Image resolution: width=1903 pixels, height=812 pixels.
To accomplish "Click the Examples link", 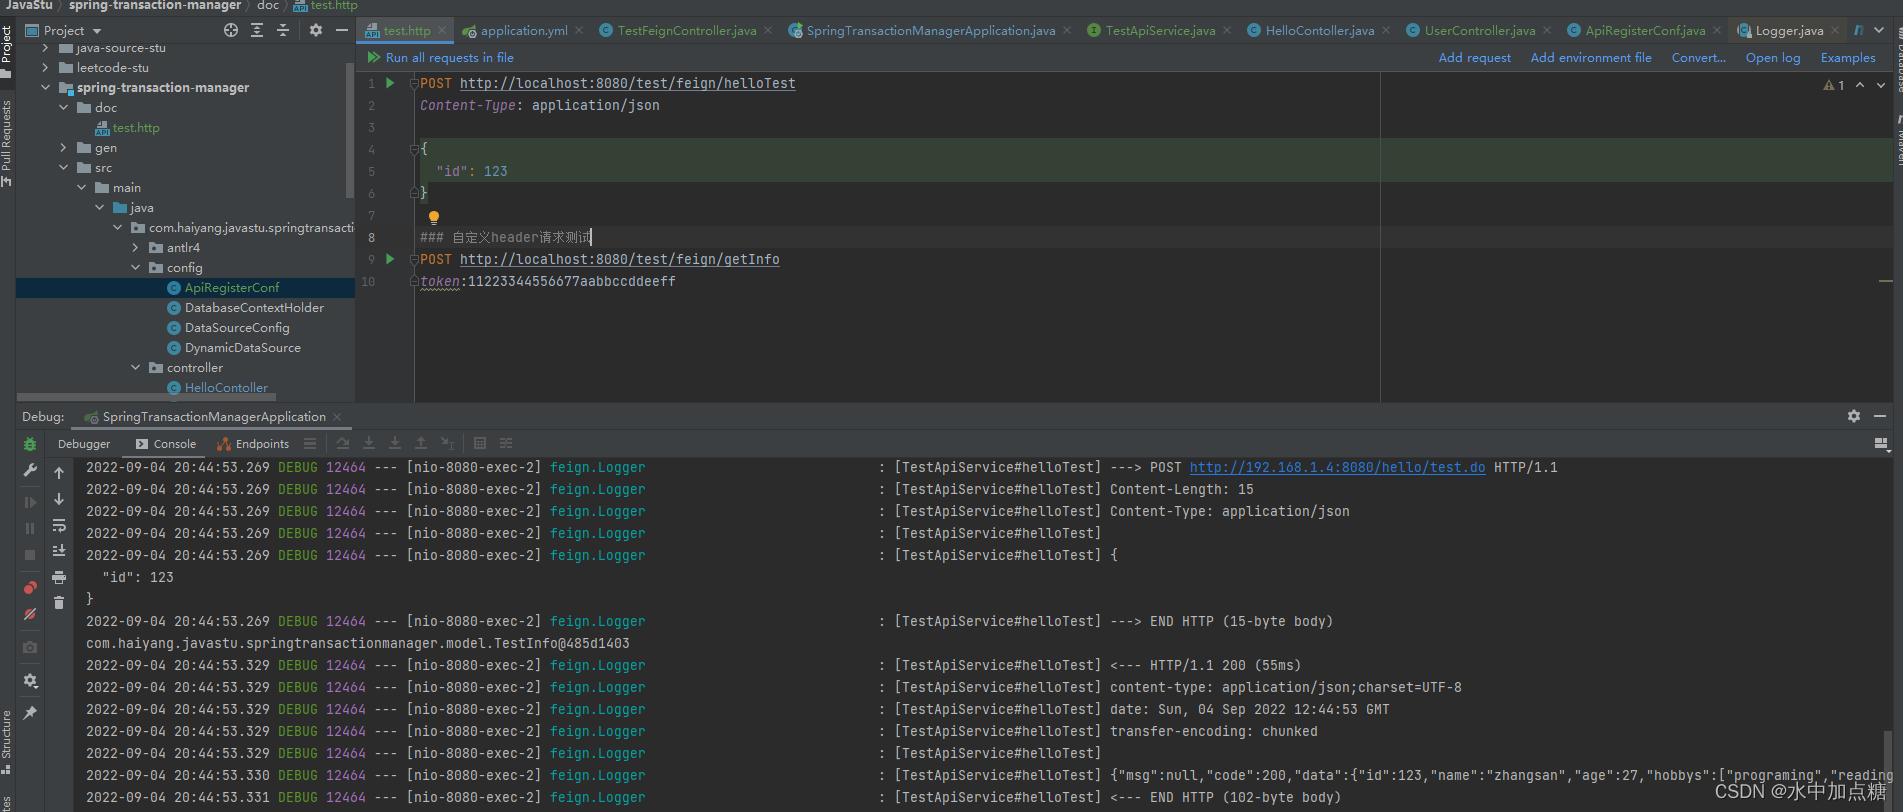I will coord(1848,58).
